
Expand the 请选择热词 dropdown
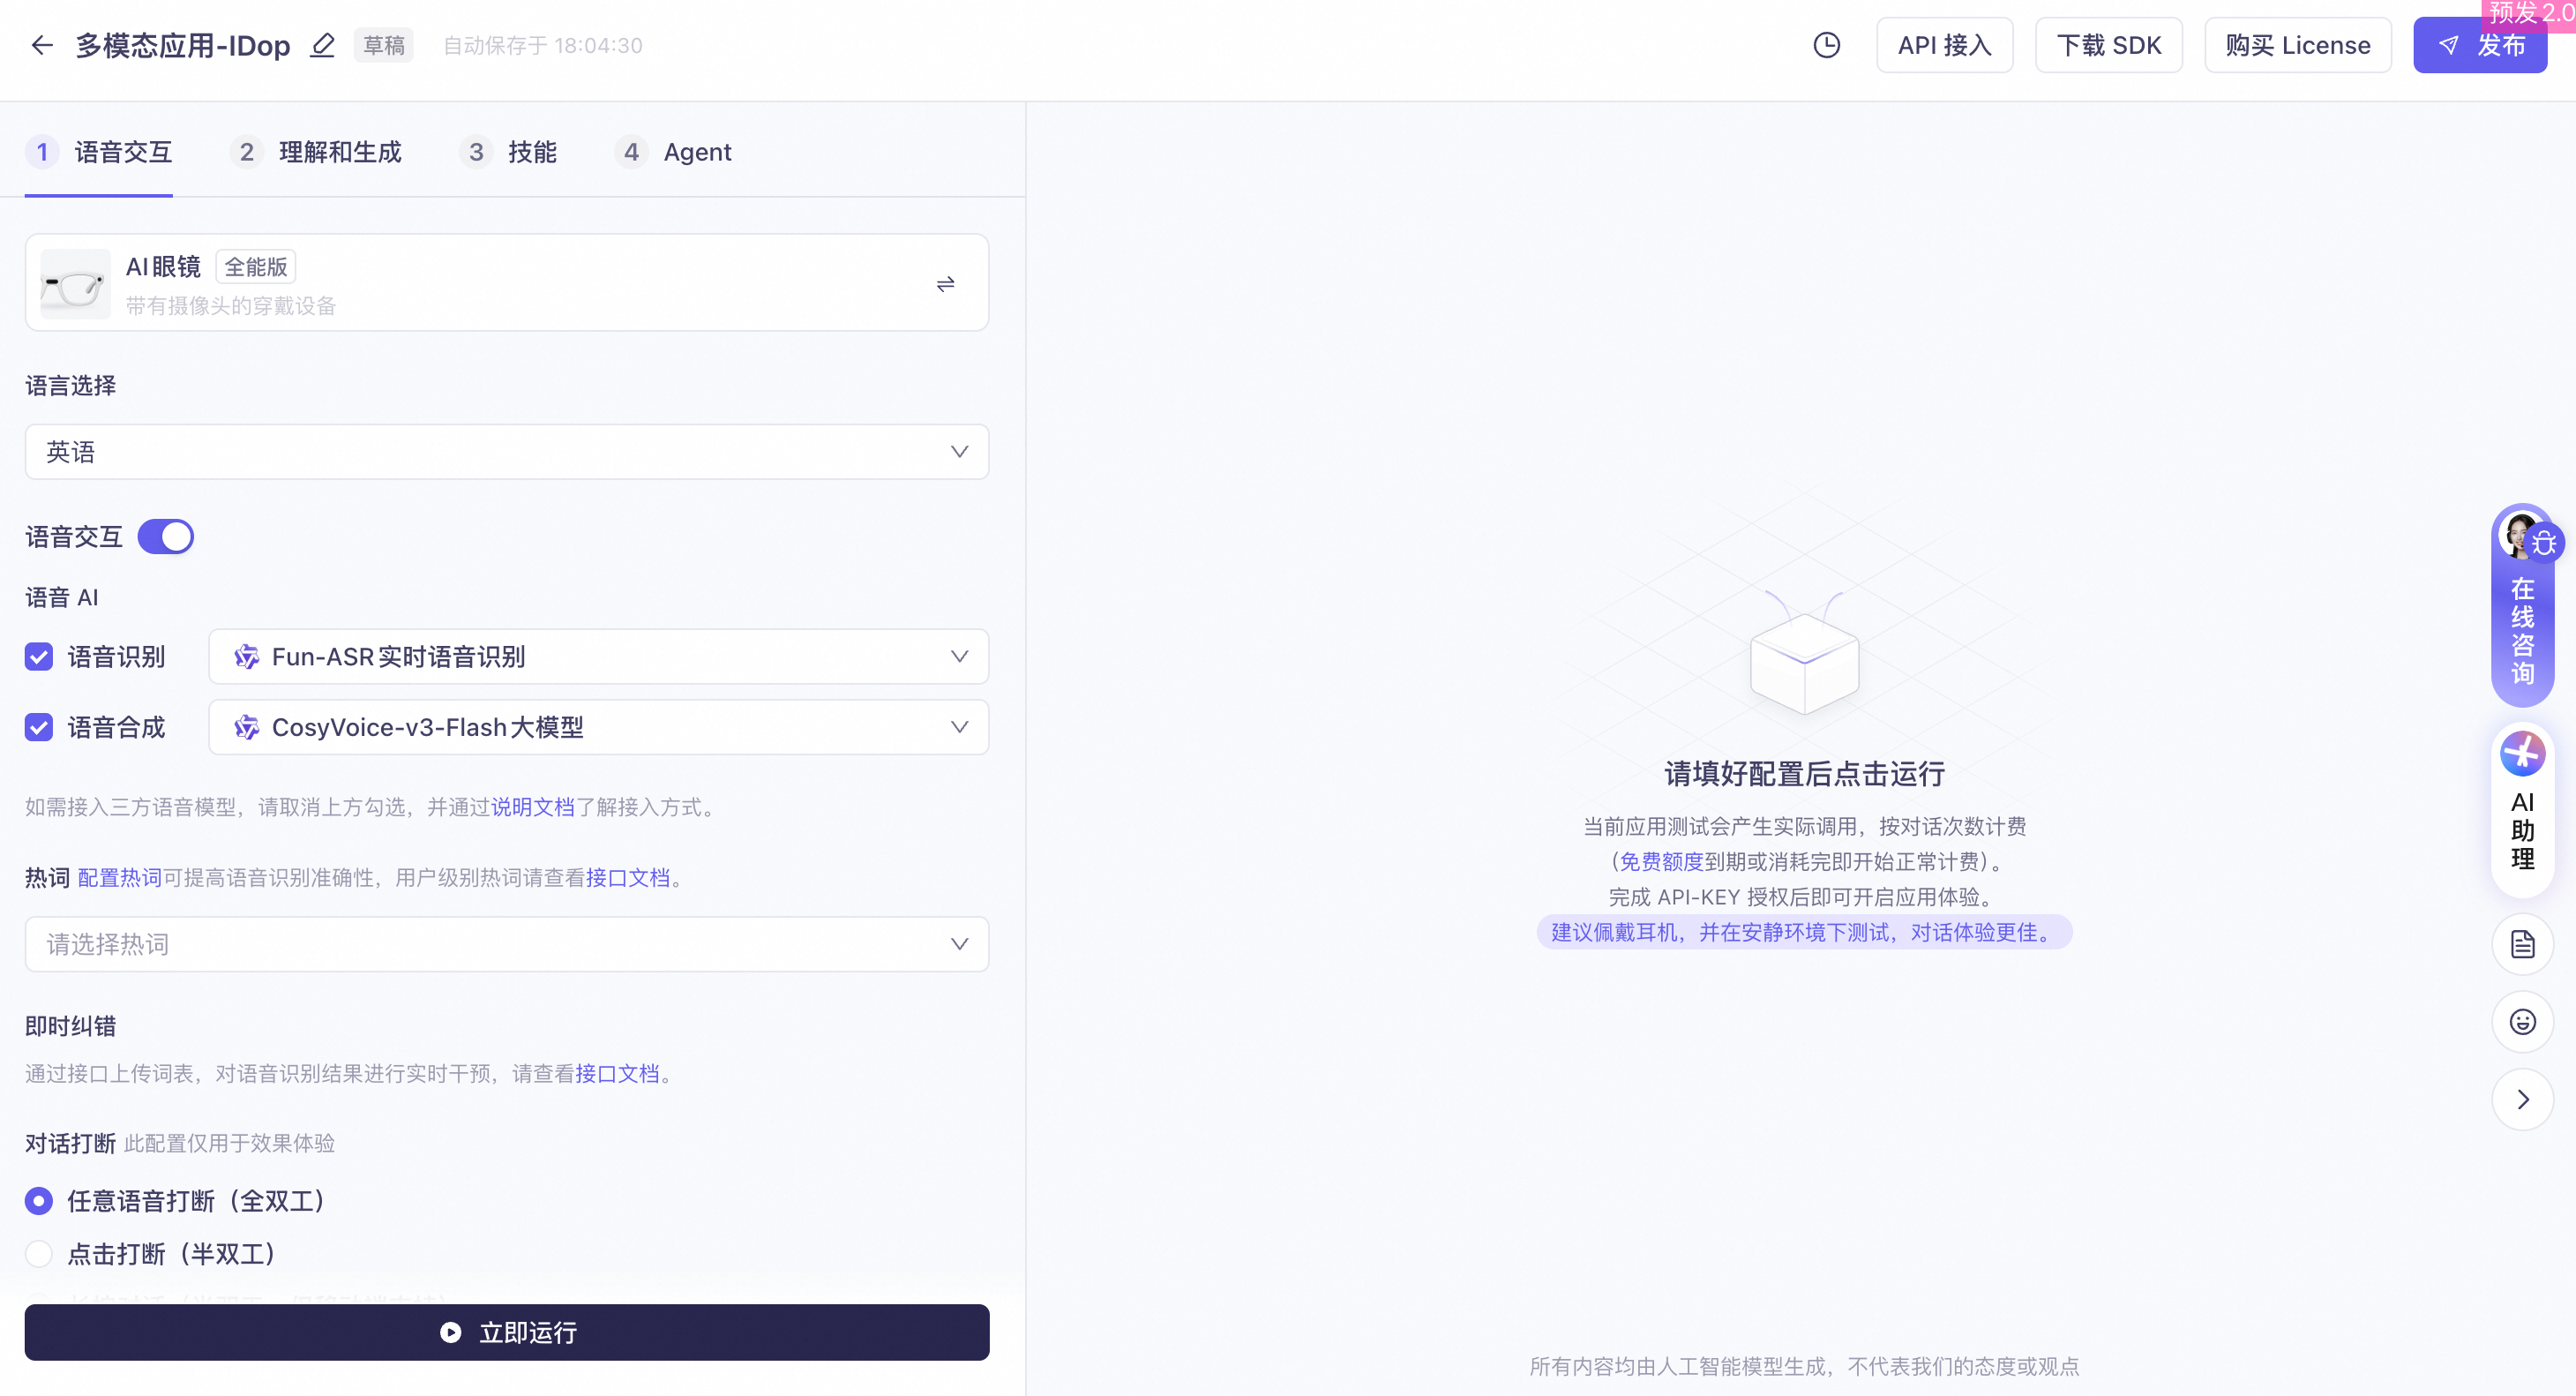pyautogui.click(x=506, y=944)
